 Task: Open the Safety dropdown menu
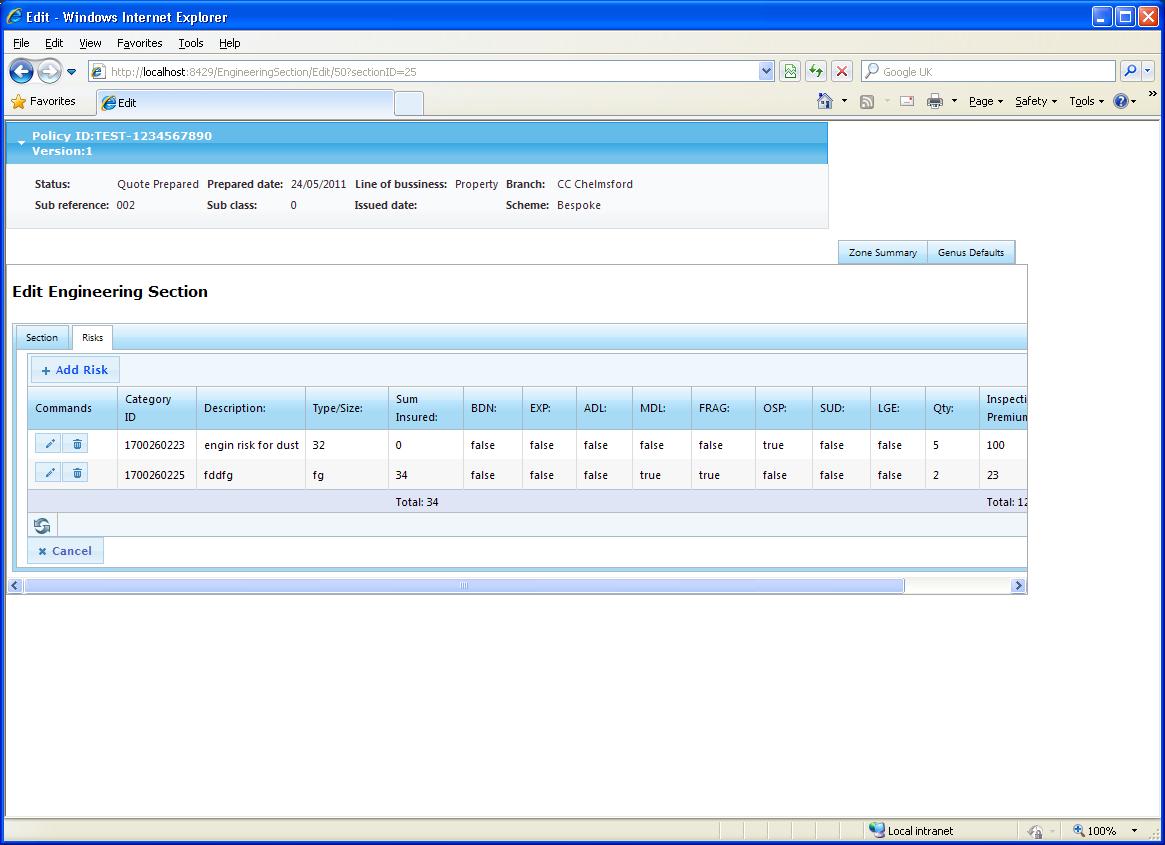click(x=1036, y=101)
